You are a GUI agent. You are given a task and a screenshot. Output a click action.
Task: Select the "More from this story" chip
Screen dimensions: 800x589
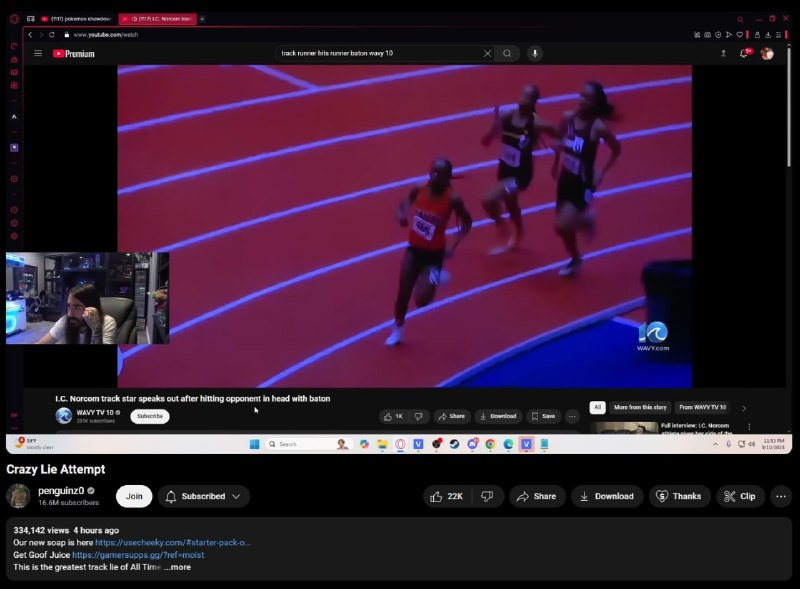[x=640, y=407]
